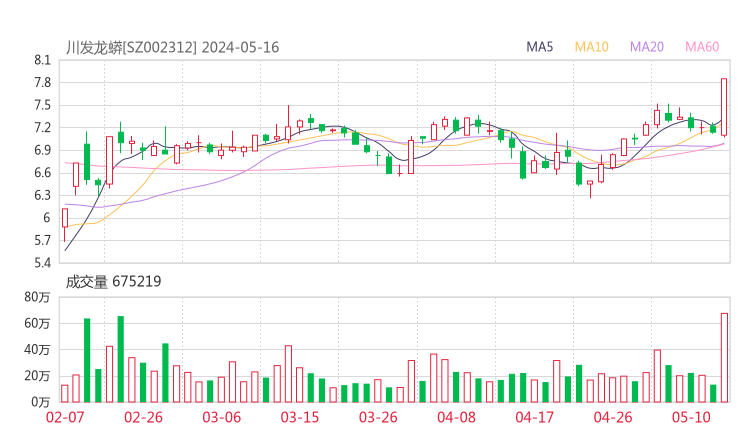Click the 6.6 price axis label
The width and height of the screenshot is (740, 440).
(x=42, y=173)
